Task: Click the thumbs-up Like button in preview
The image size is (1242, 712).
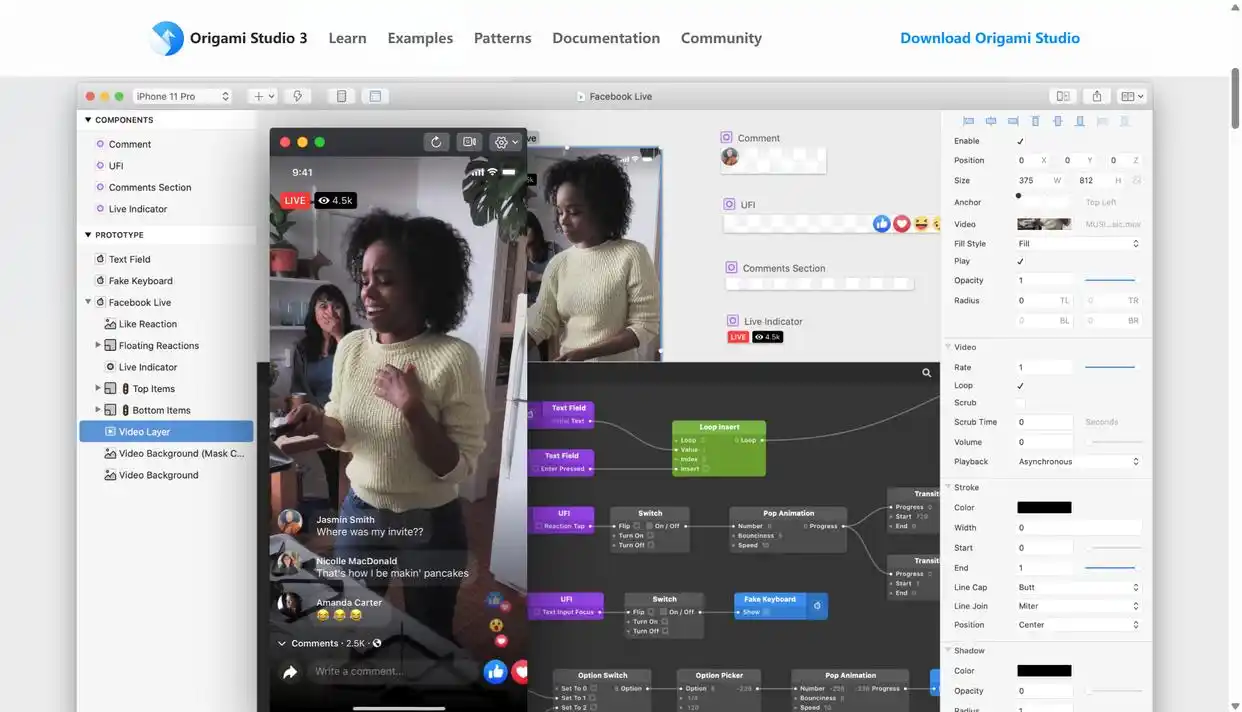Action: pos(495,671)
